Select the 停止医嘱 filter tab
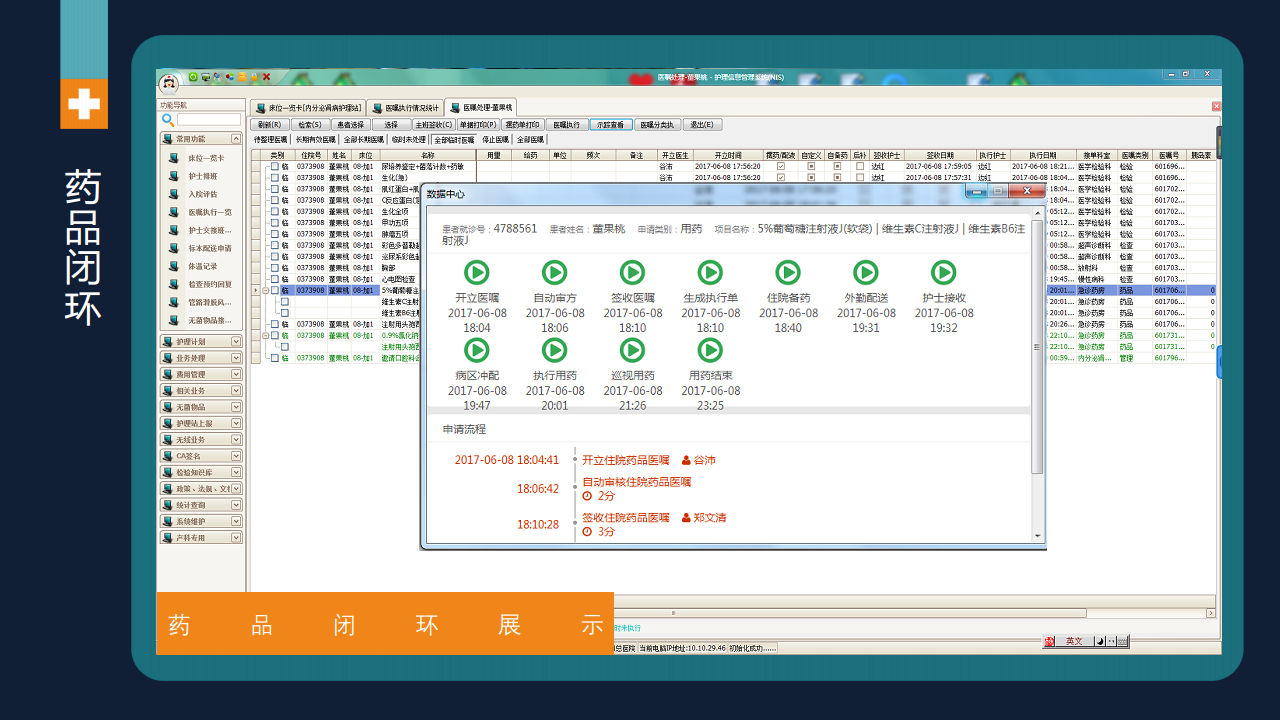Viewport: 1280px width, 720px height. click(495, 140)
